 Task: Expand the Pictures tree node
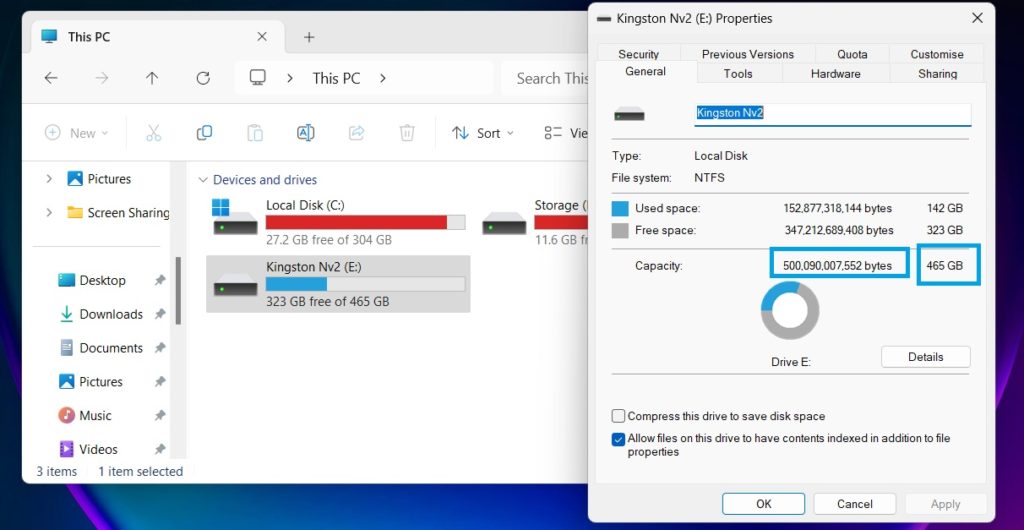(x=48, y=179)
